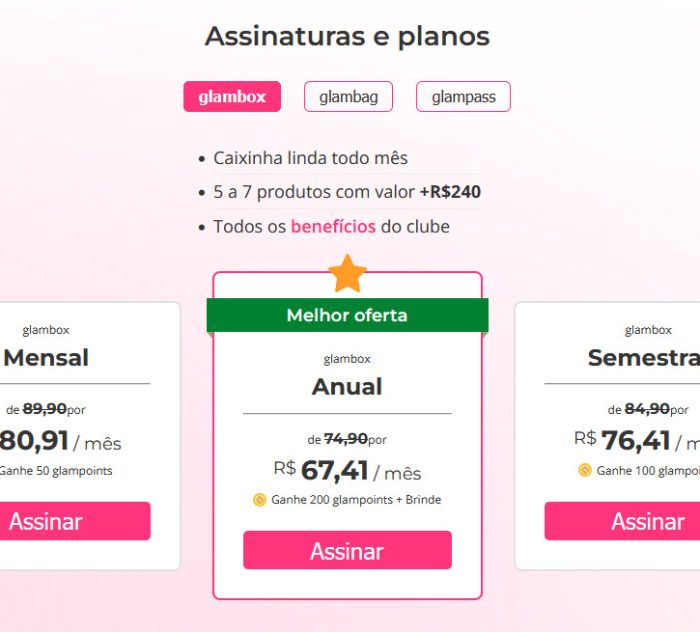Click the Assinaturas e planos heading

[347, 36]
